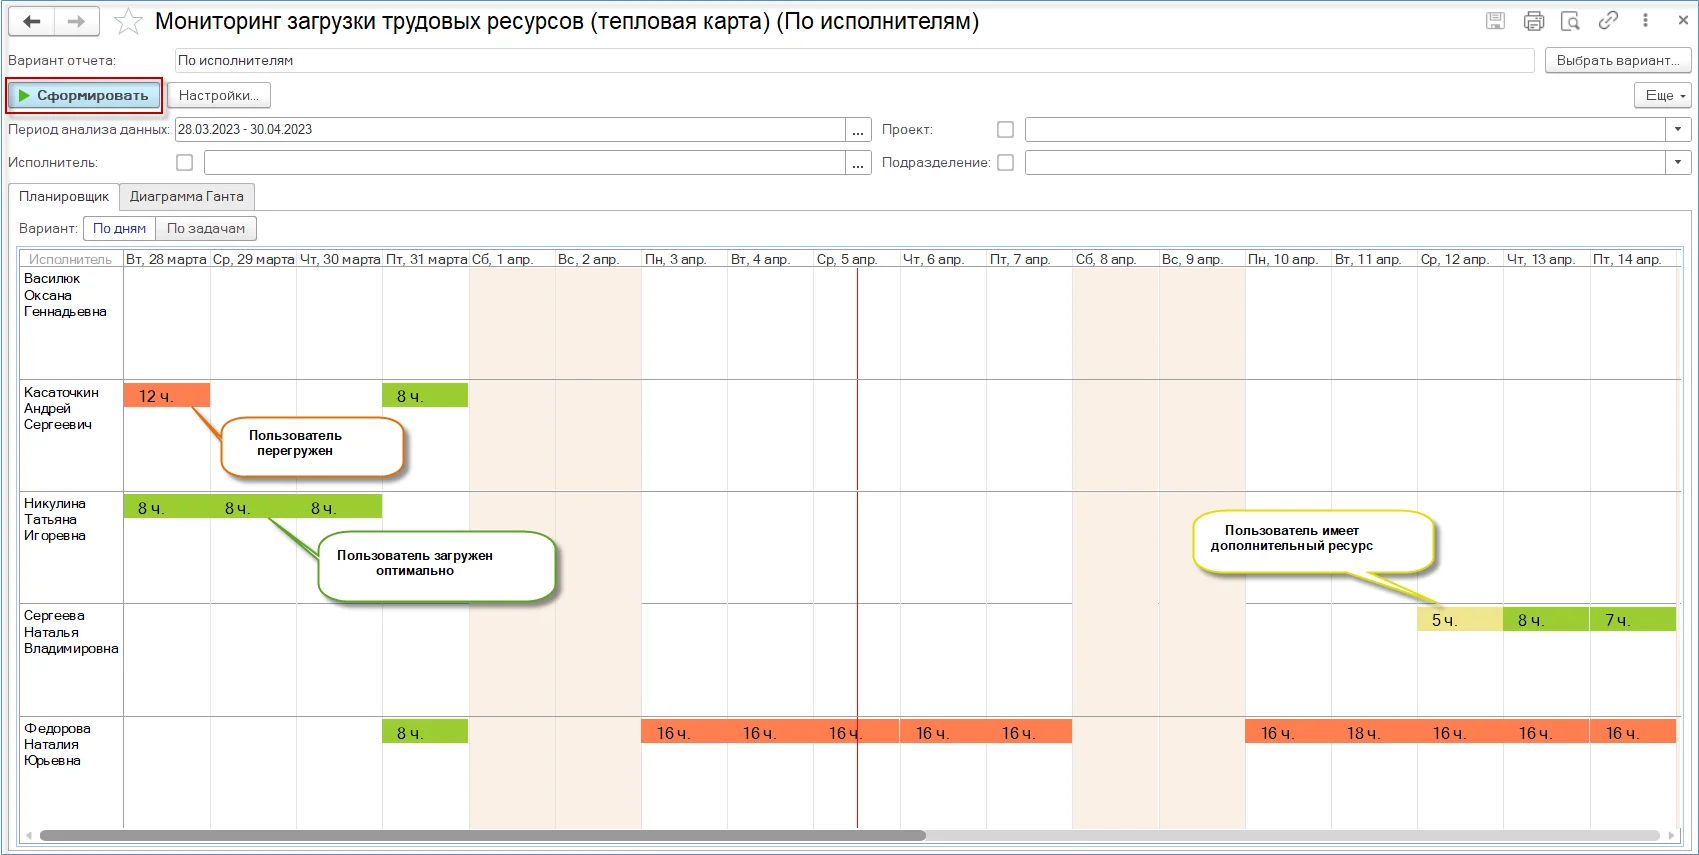
Task: Open print preview with magnifier page icon
Action: [x=1570, y=21]
